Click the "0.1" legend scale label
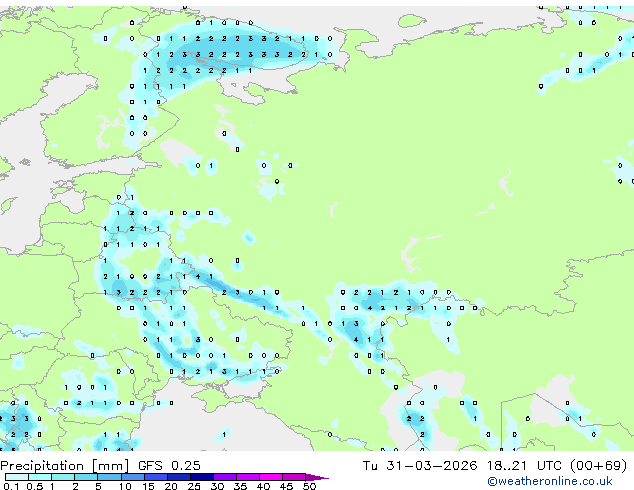 [x=11, y=486]
